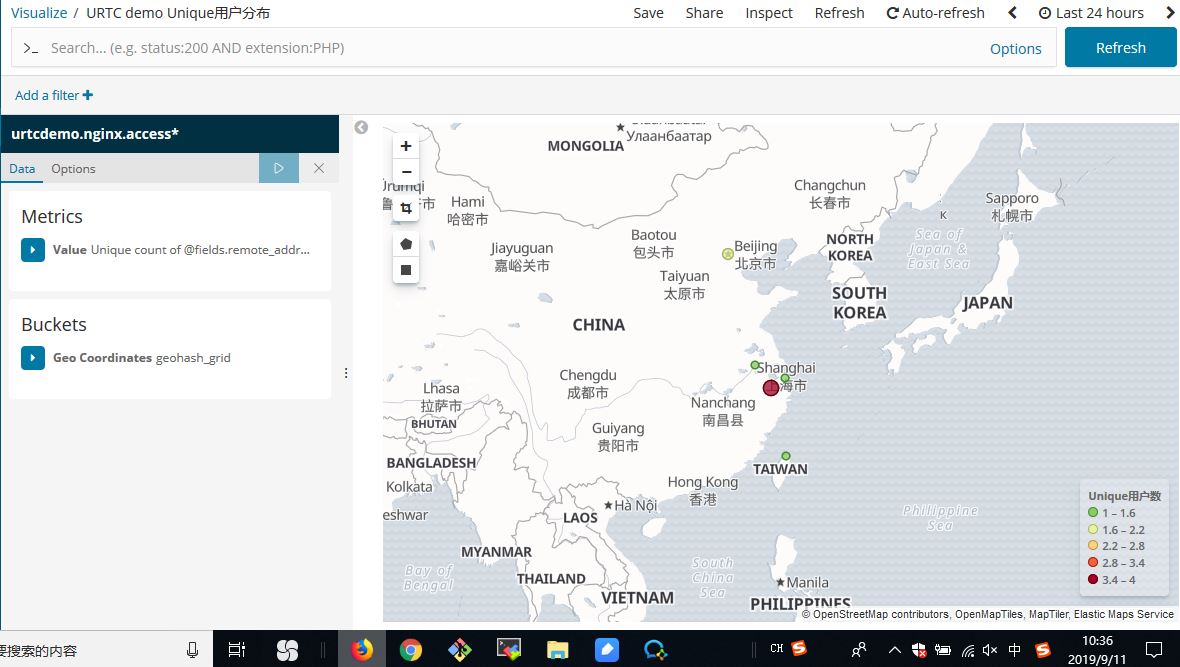Click Add a filter
The height and width of the screenshot is (667, 1180).
click(x=54, y=95)
